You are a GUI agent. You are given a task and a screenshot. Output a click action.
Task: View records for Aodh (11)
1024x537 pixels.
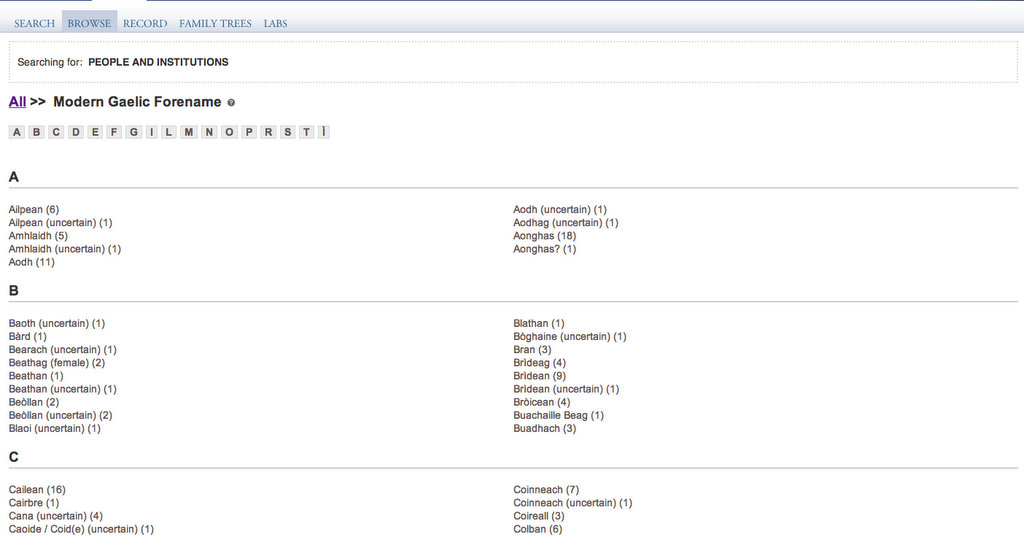pyautogui.click(x=31, y=262)
